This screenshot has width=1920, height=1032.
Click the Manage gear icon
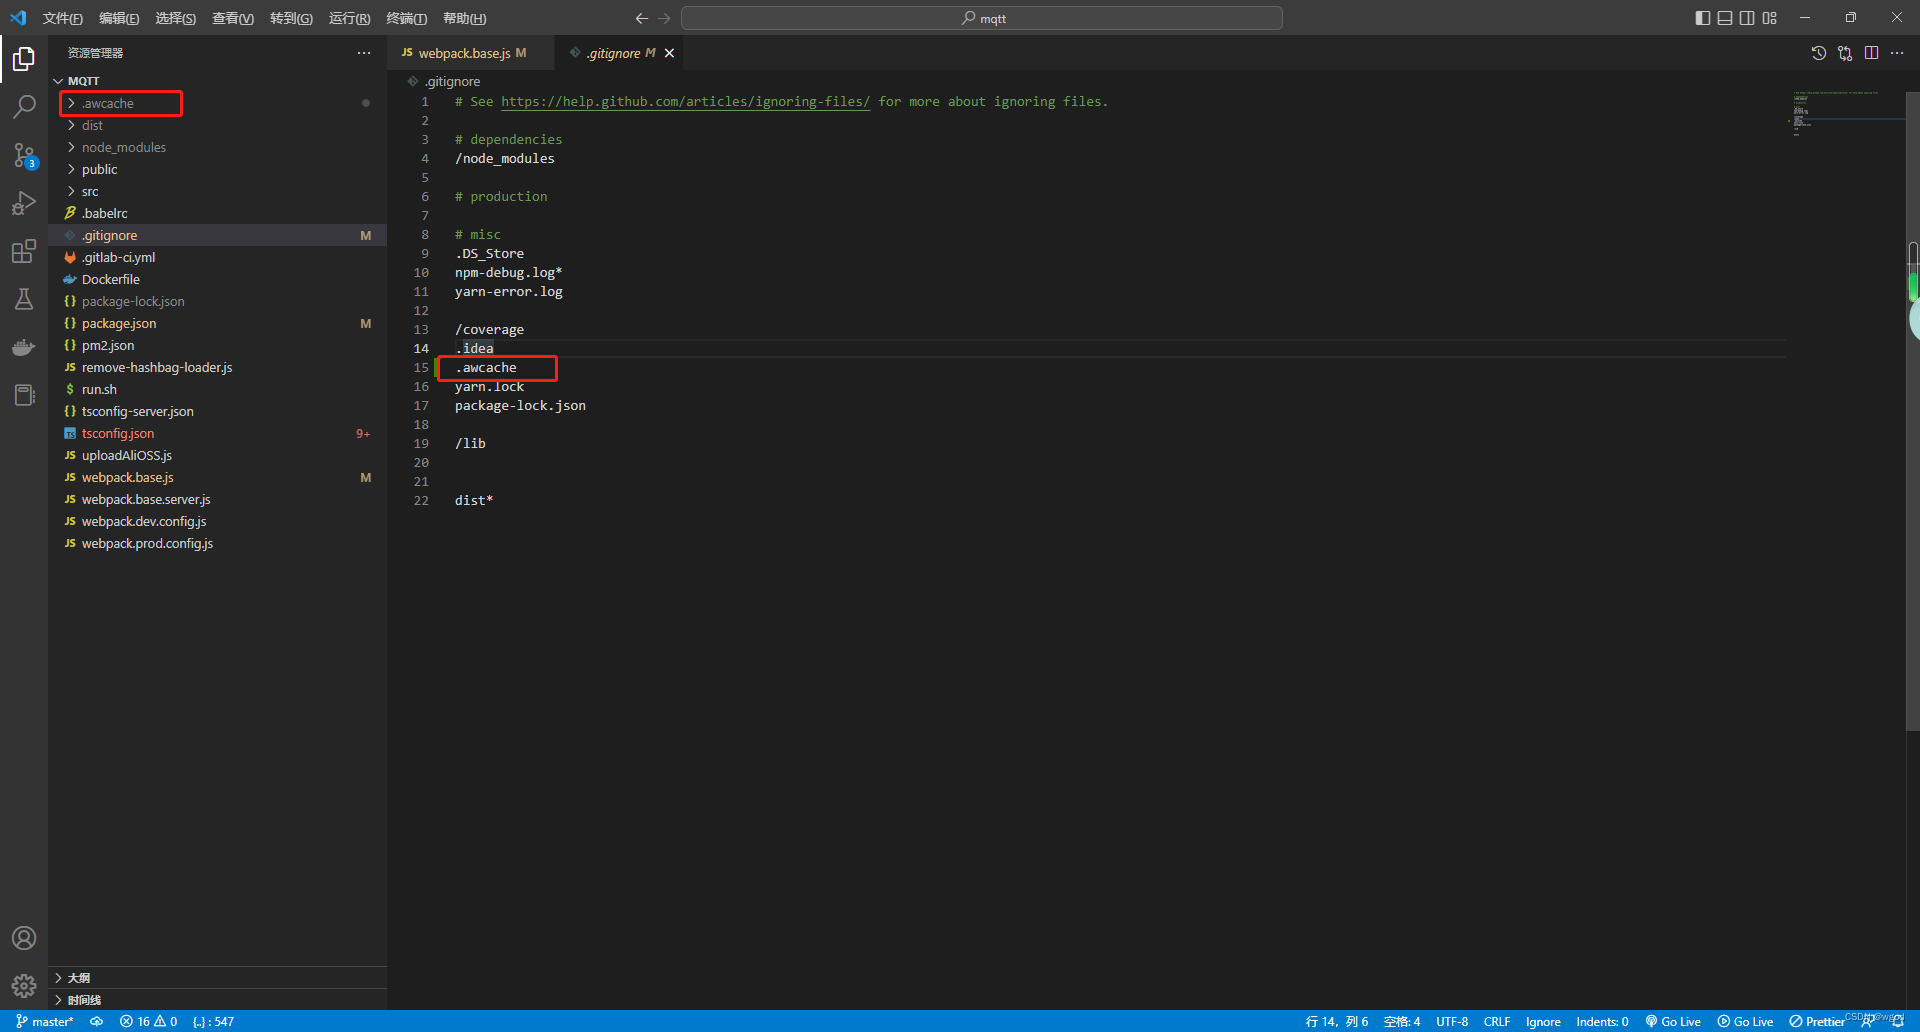pos(23,985)
